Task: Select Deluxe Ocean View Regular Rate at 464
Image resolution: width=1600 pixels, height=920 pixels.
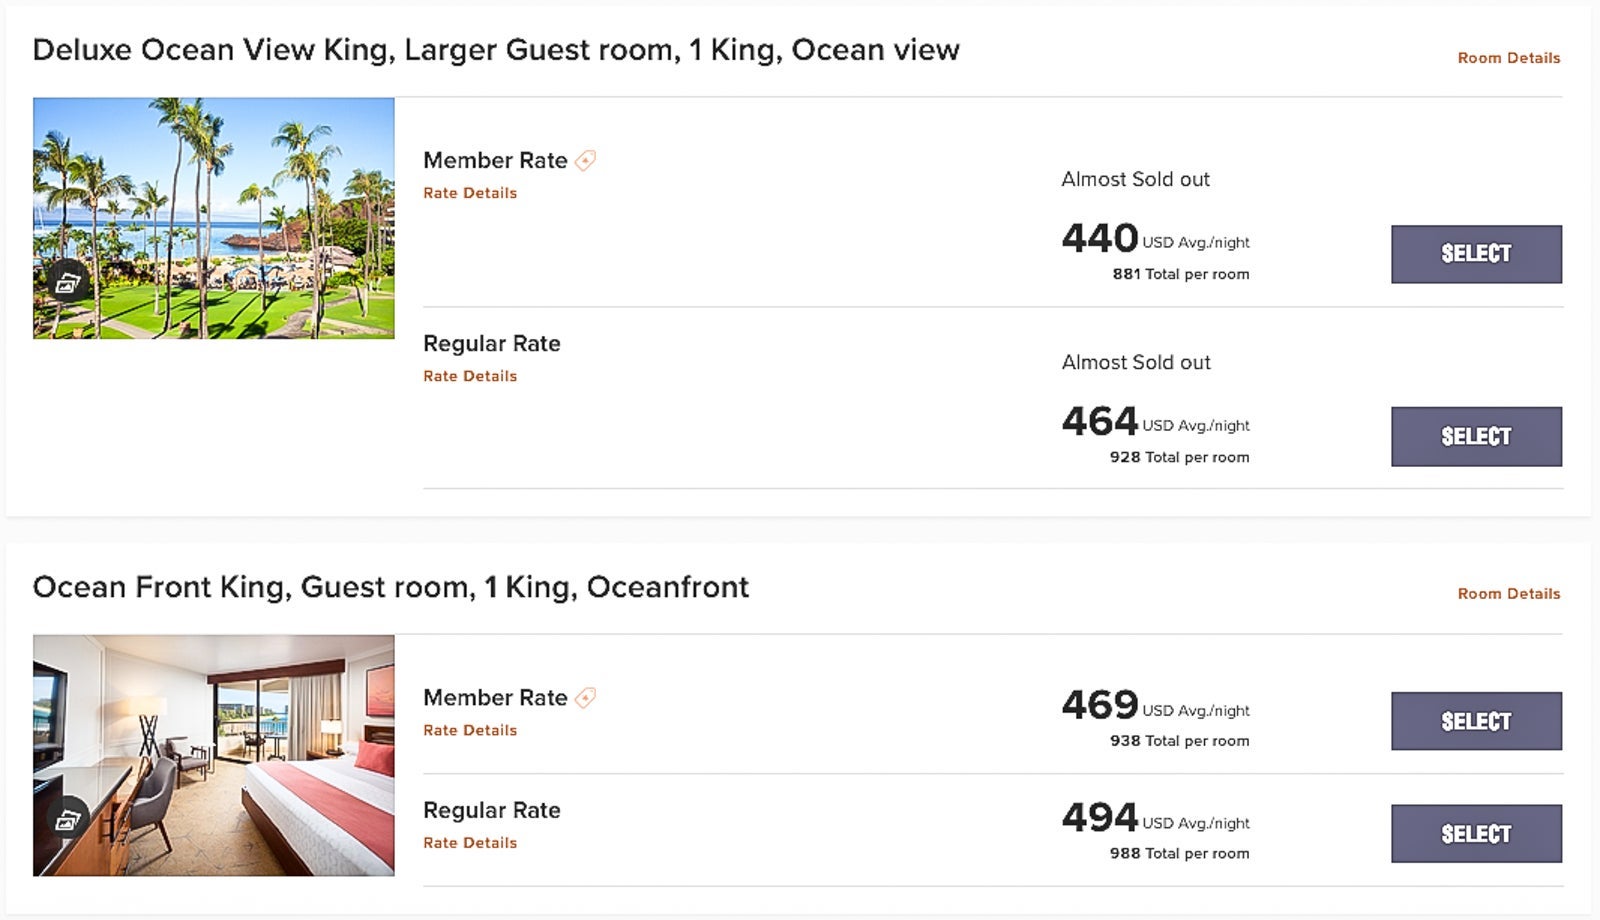Action: point(1475,436)
